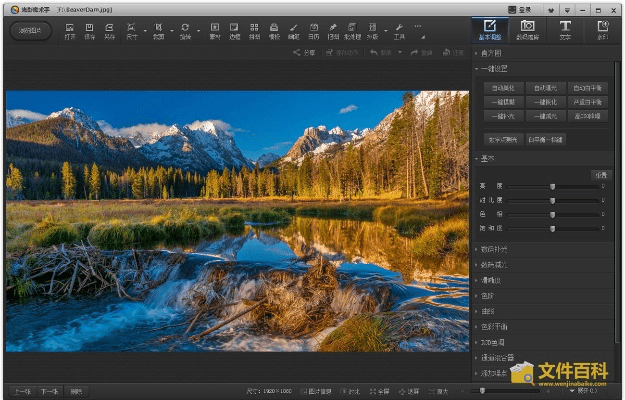Collapse the Basic sliders section
625x400 pixels.
(x=485, y=158)
